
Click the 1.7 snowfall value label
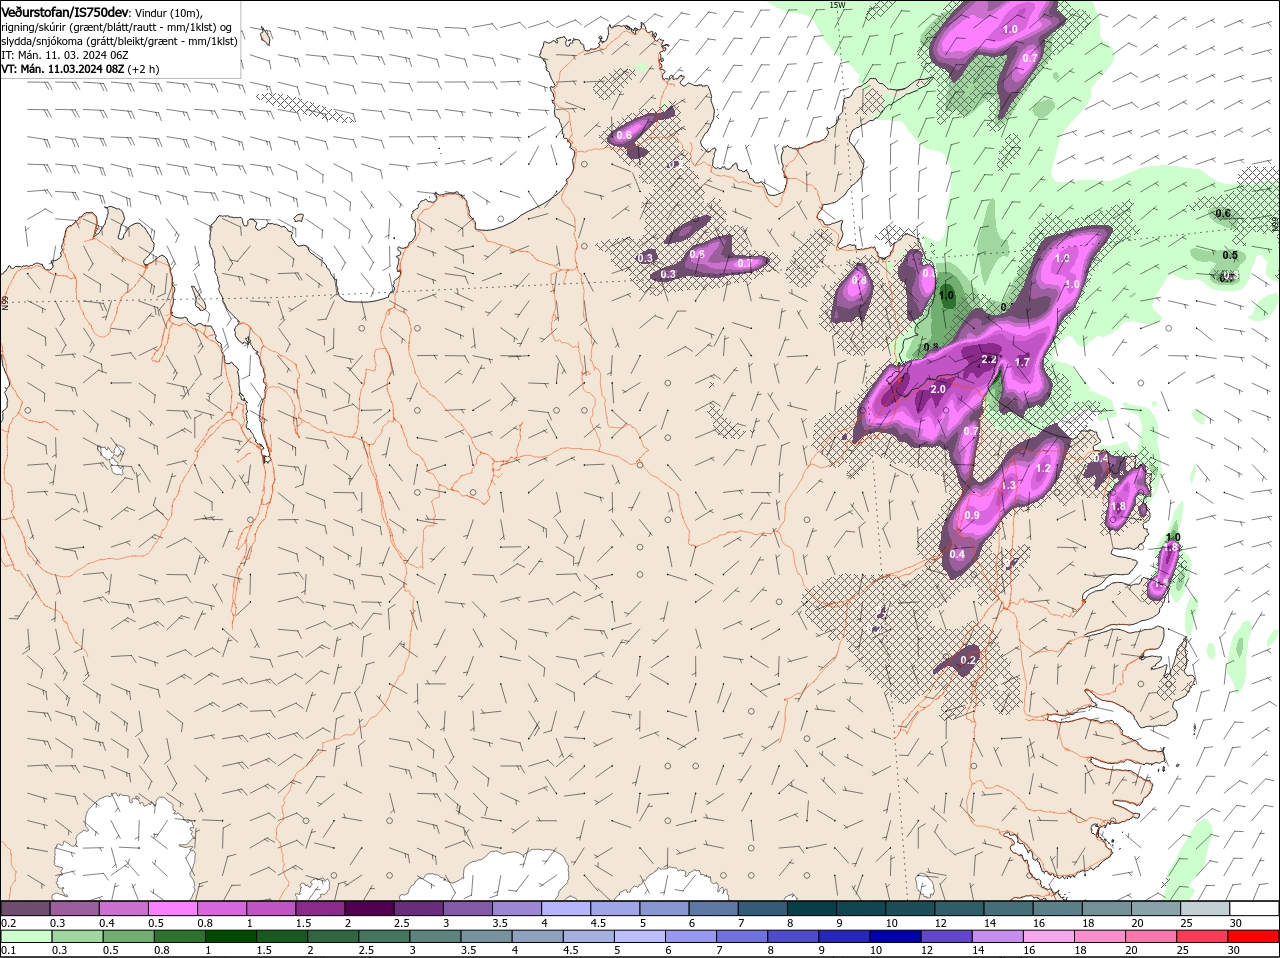coord(1022,362)
